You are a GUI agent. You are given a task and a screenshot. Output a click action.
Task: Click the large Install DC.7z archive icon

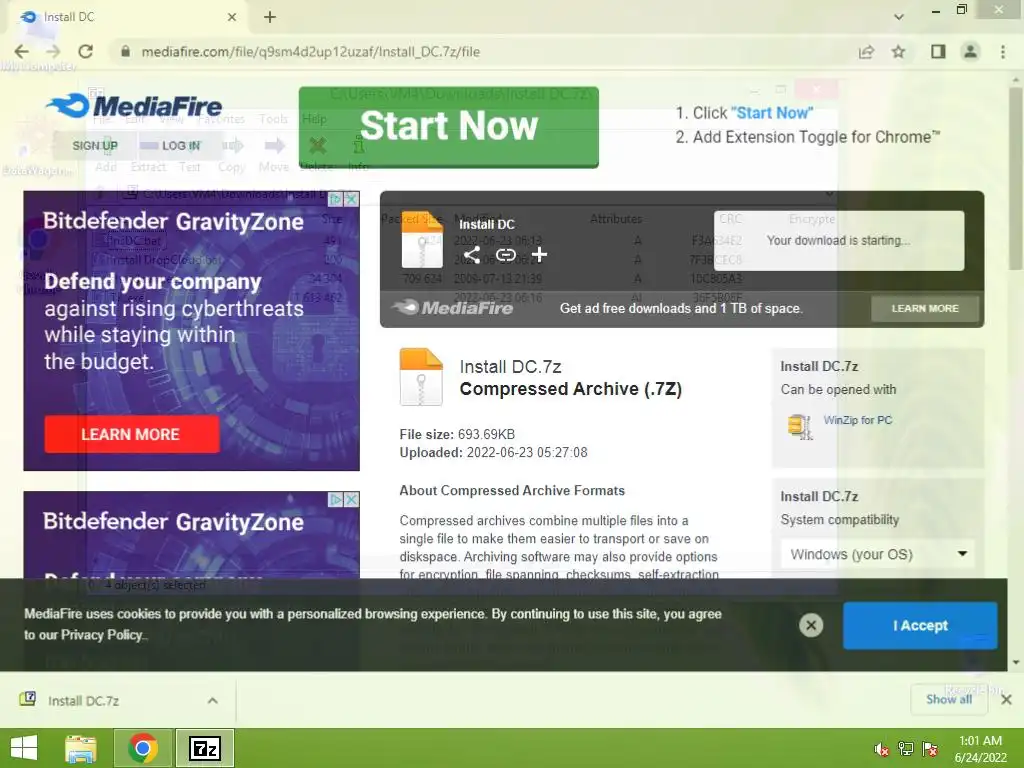pos(421,377)
